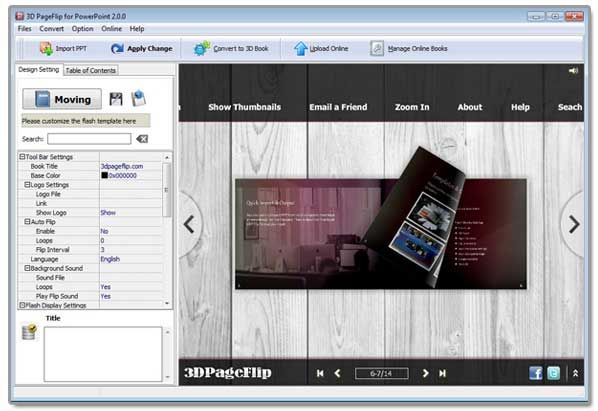Click the Import PPT toolbar icon
Image resolution: width=598 pixels, height=411 pixels.
click(46, 48)
